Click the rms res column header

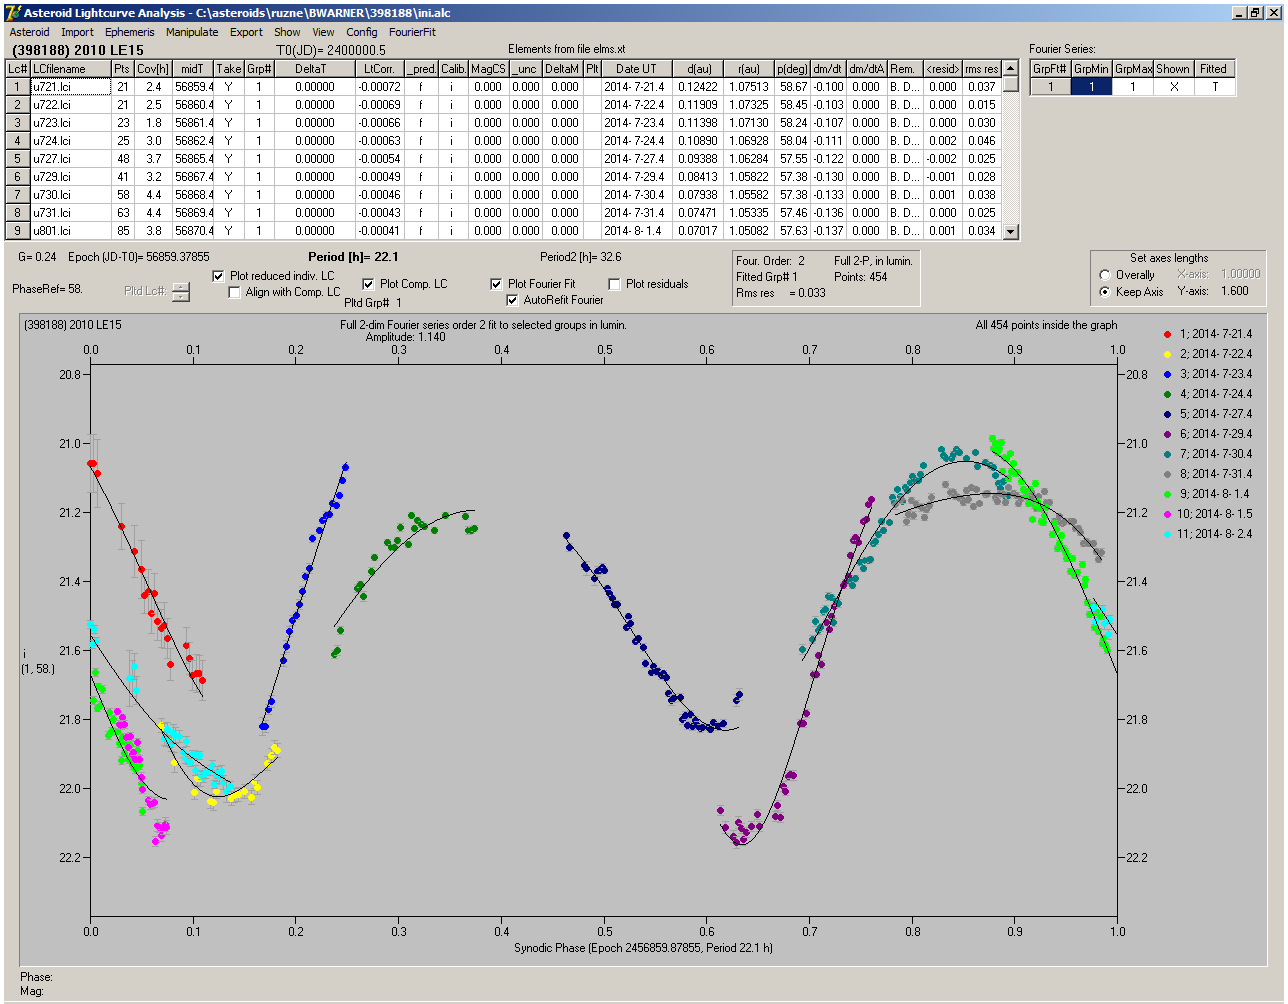(x=981, y=69)
